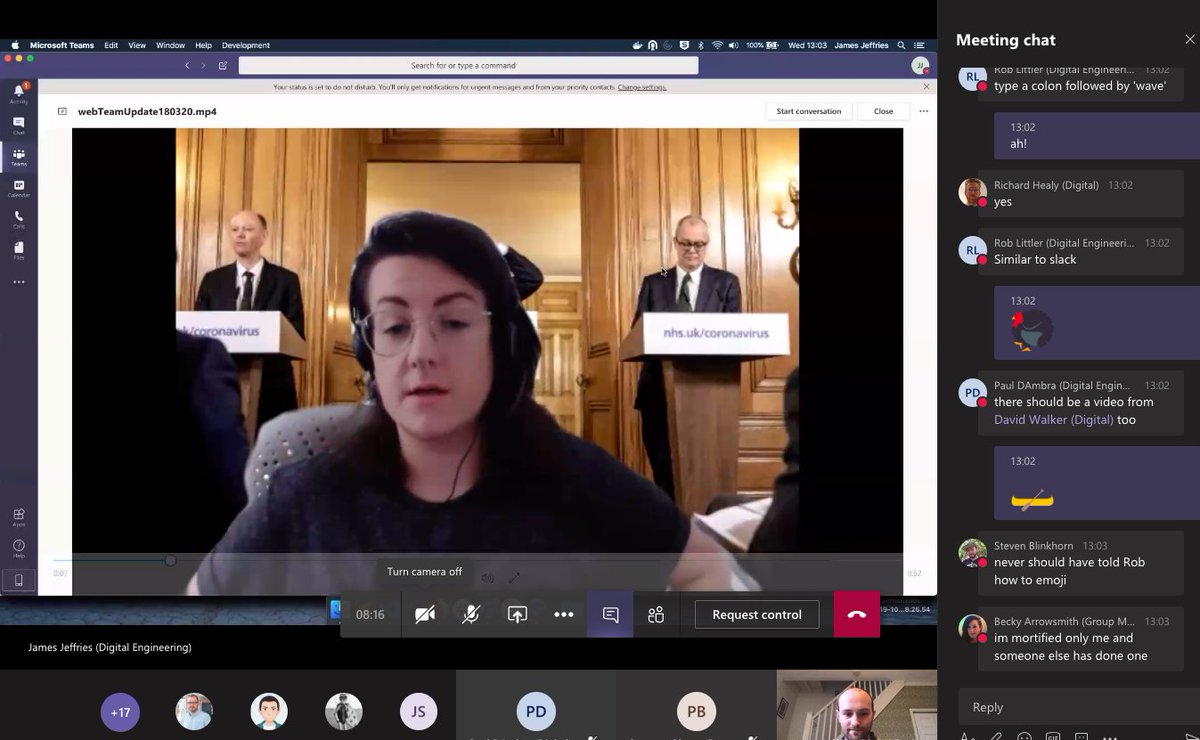The width and height of the screenshot is (1200, 740).
Task: Click the Reply message field
Action: click(x=1079, y=707)
